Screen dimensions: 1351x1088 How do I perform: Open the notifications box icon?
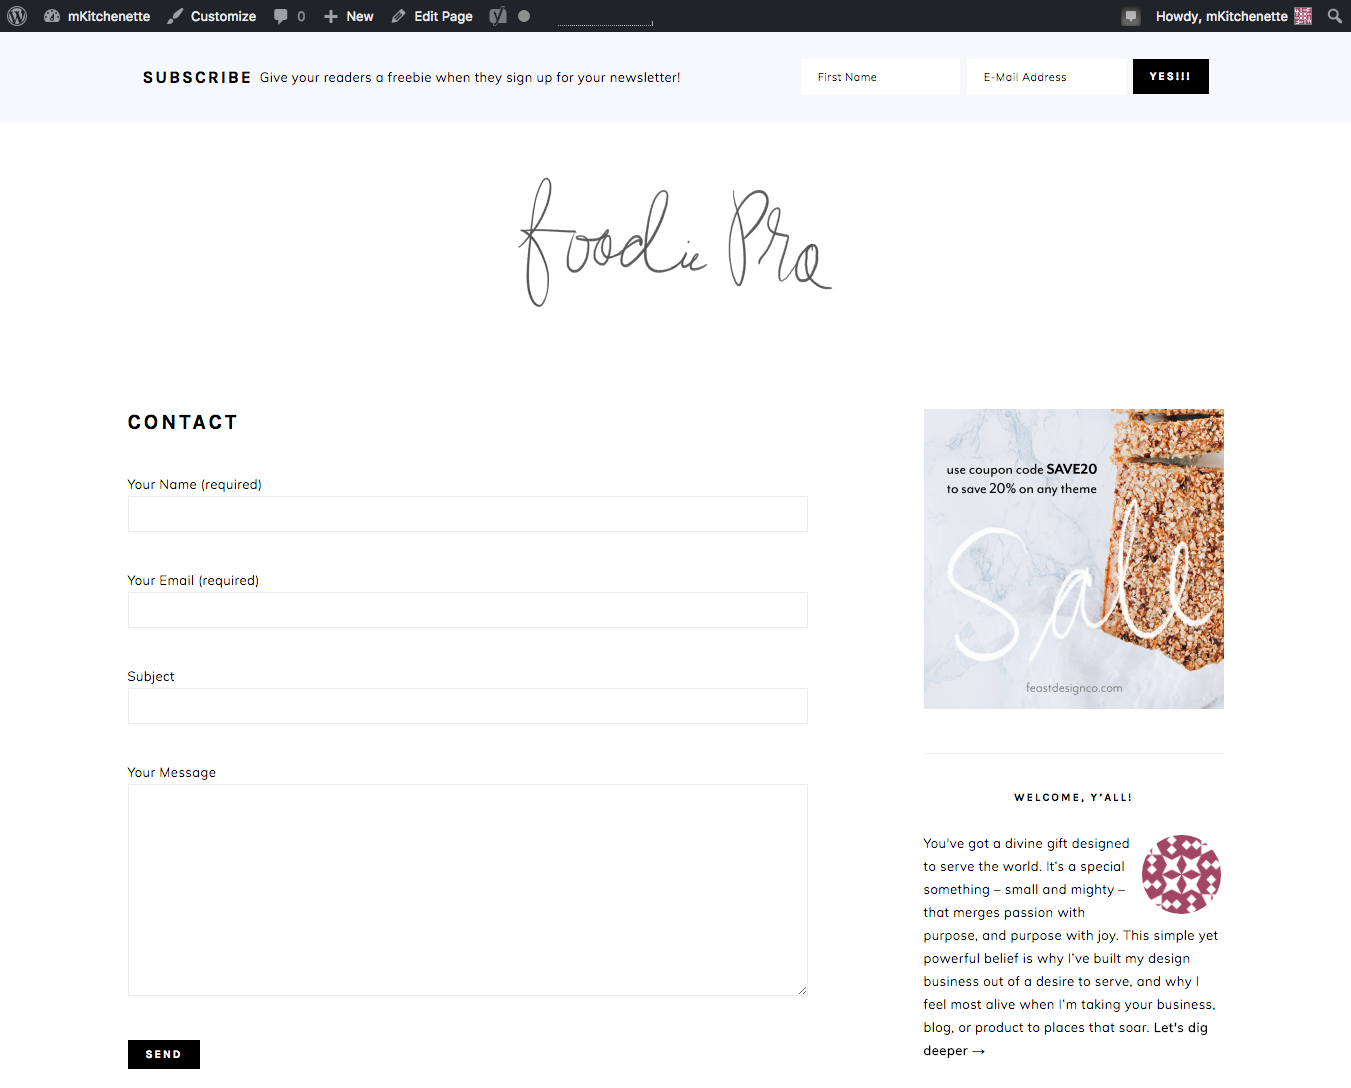click(x=1131, y=16)
